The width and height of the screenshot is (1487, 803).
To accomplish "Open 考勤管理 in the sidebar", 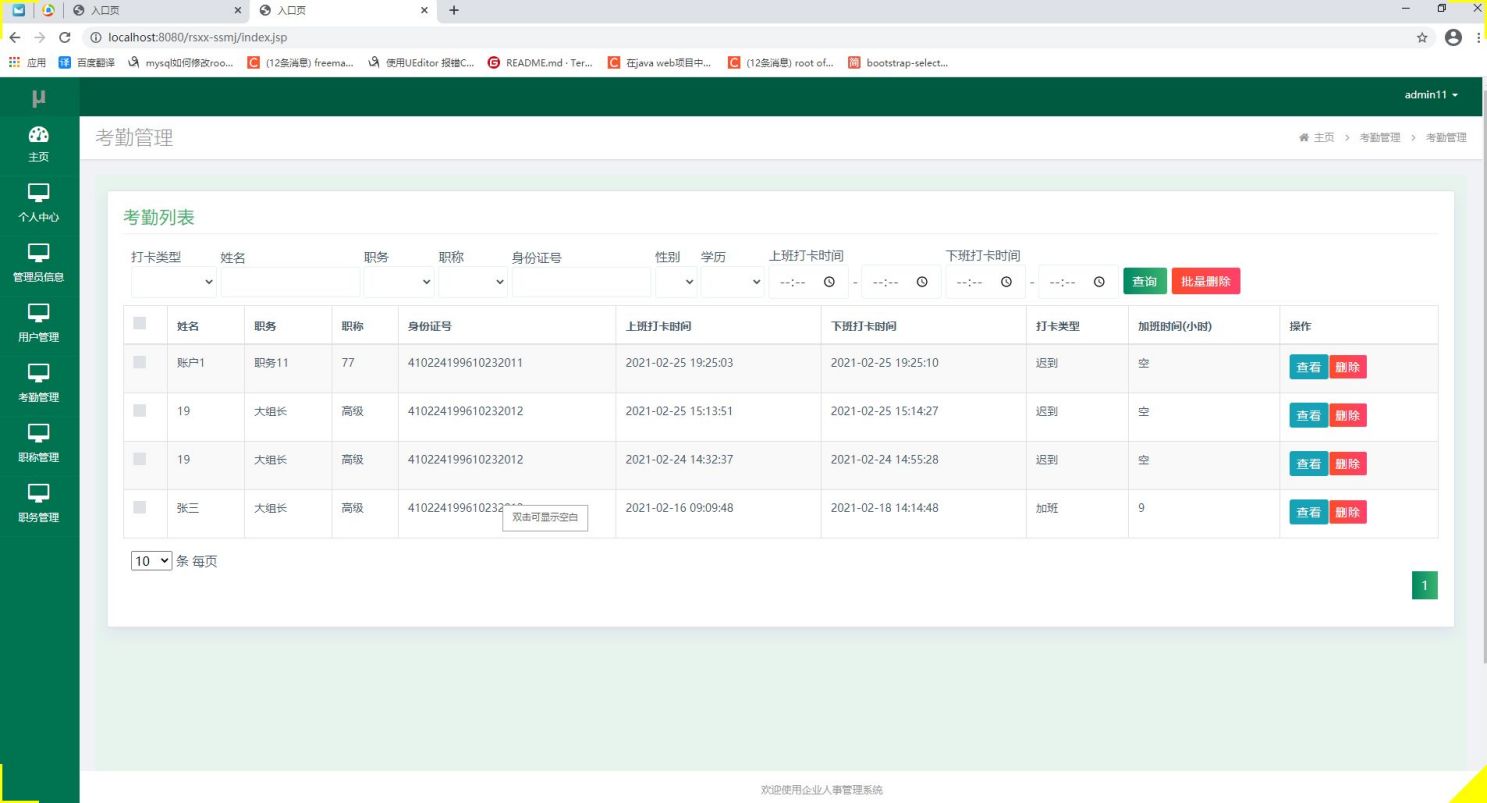I will point(39,383).
